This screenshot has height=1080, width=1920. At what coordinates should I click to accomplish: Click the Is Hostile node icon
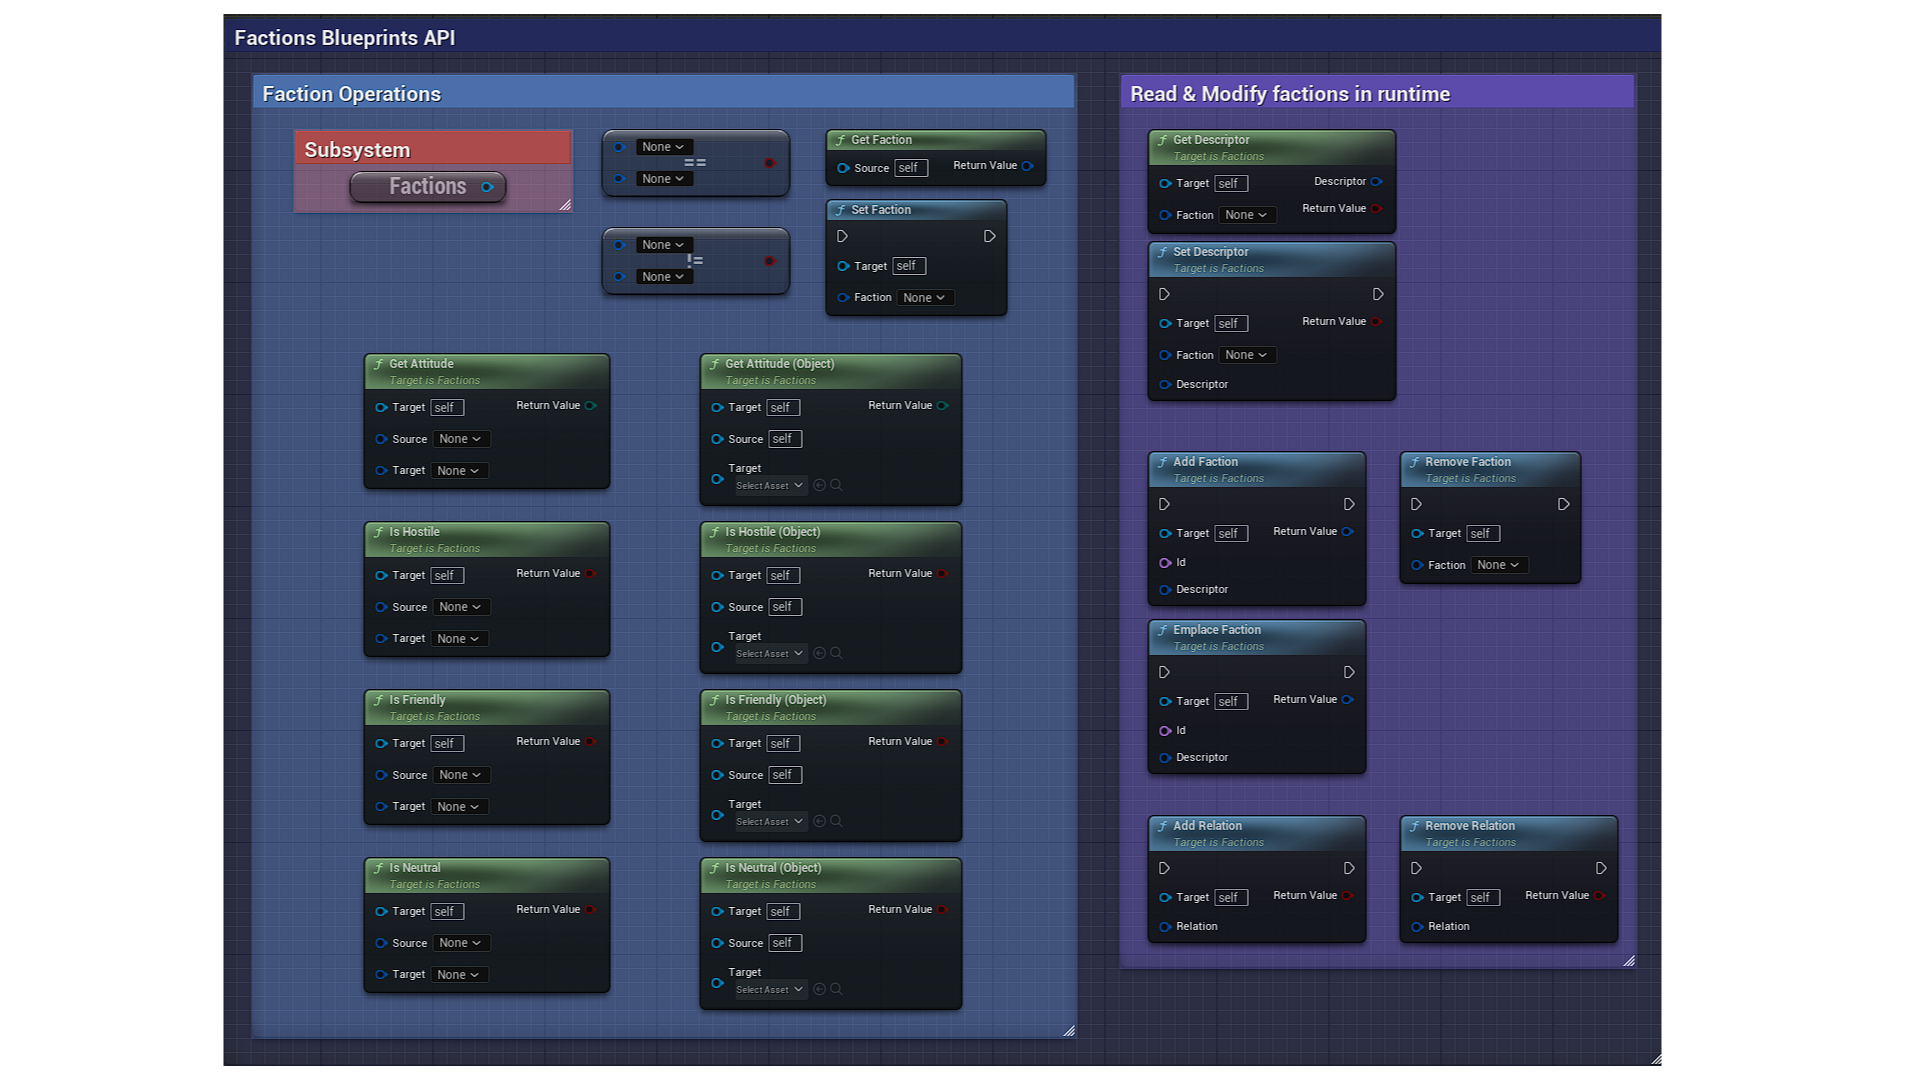(378, 531)
